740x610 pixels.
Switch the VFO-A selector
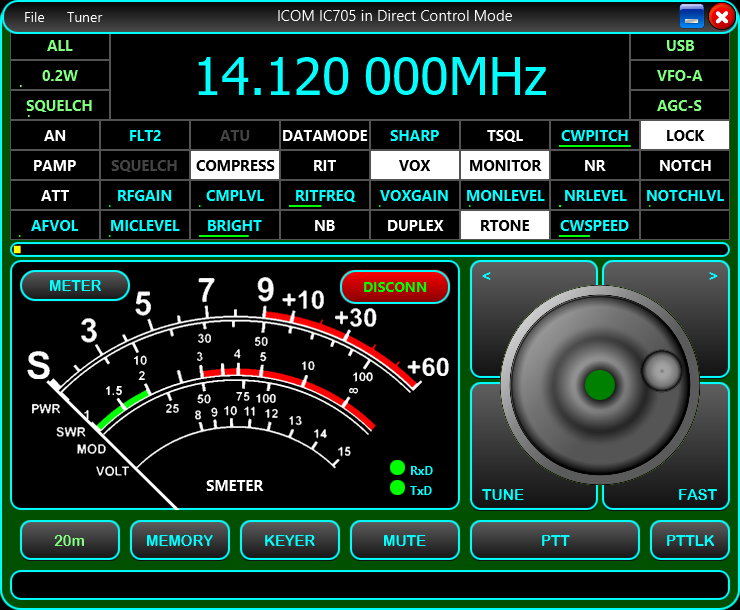point(680,75)
